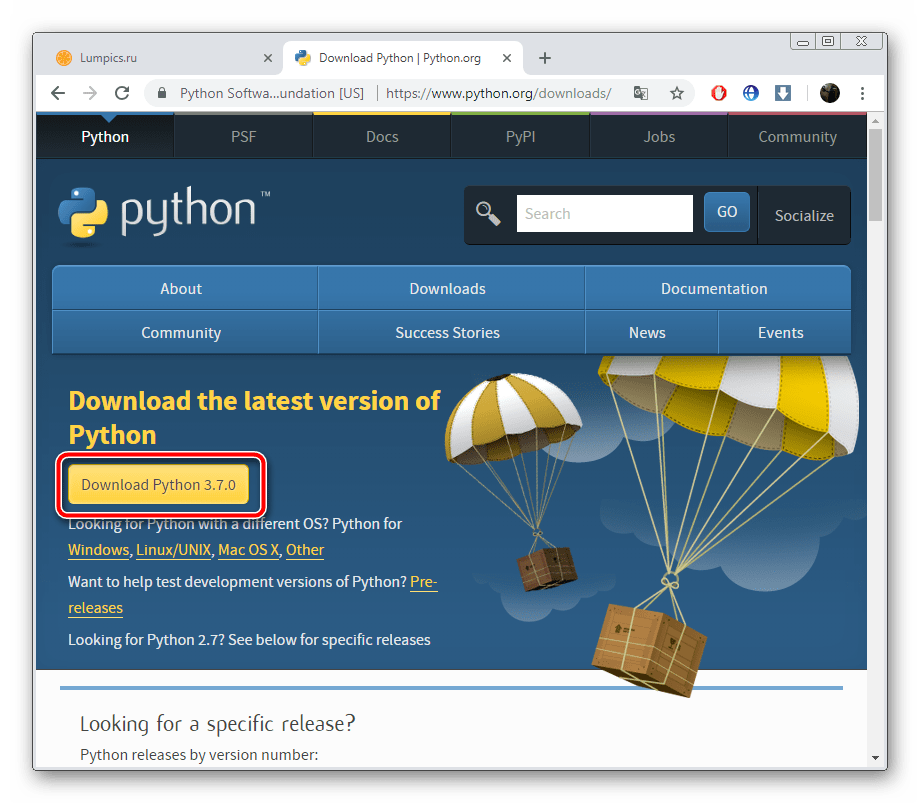
Task: Open the Events menu item
Action: [784, 333]
